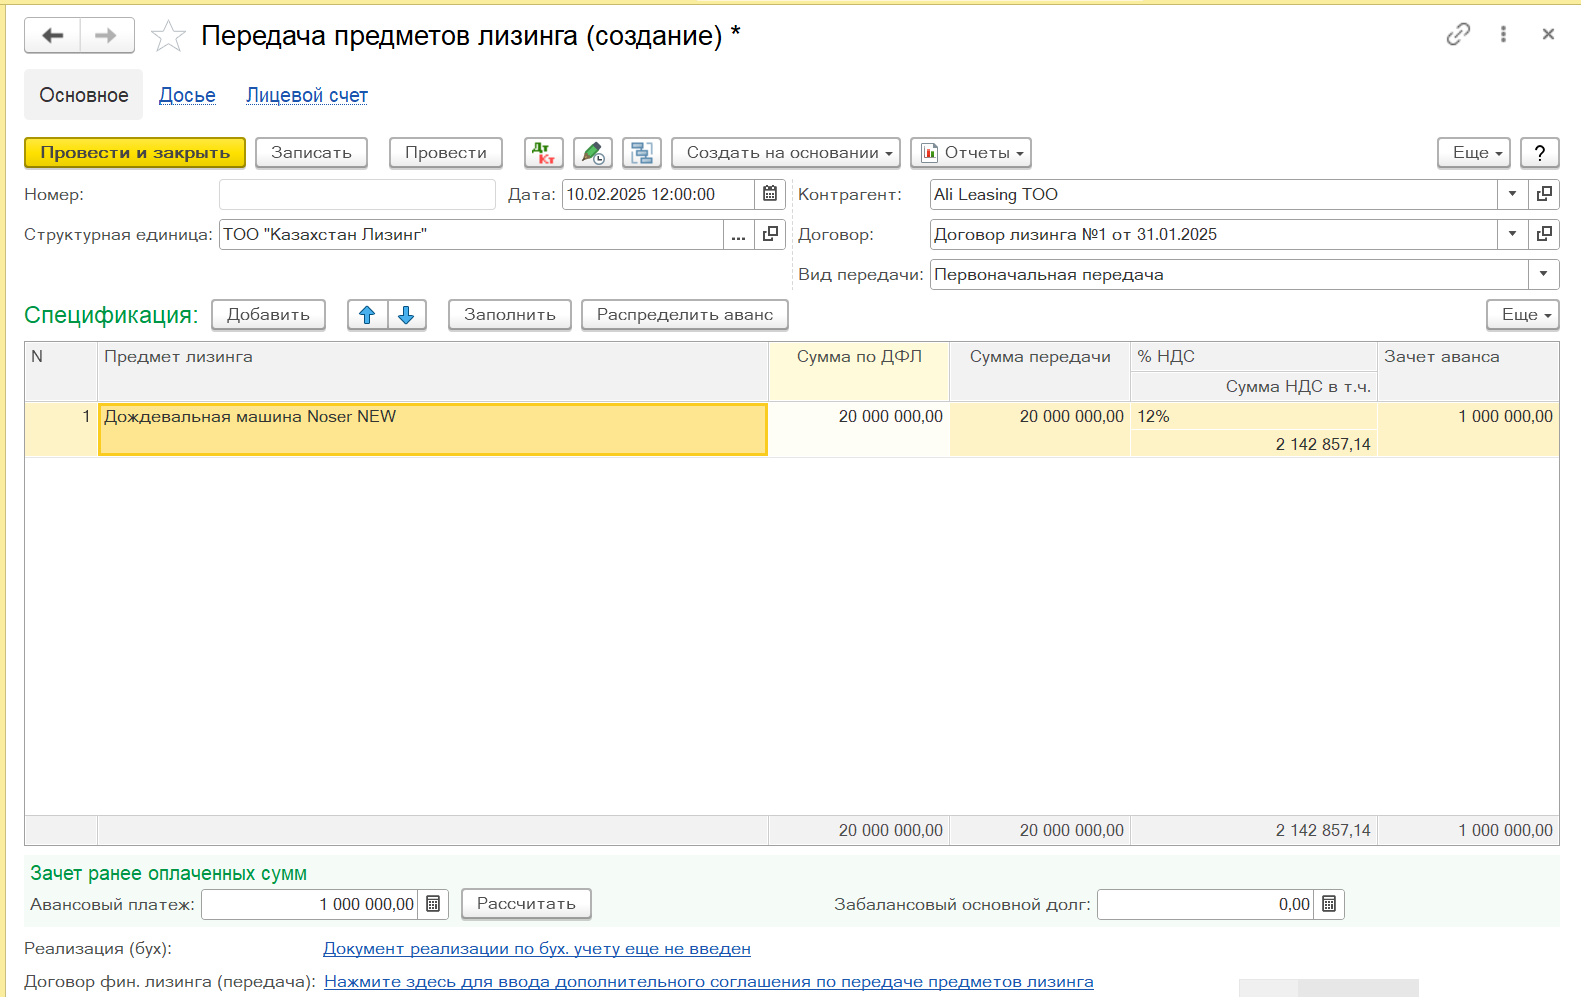The width and height of the screenshot is (1581, 997).
Task: Select Сумма передачи cell in row 1
Action: [x=1040, y=429]
